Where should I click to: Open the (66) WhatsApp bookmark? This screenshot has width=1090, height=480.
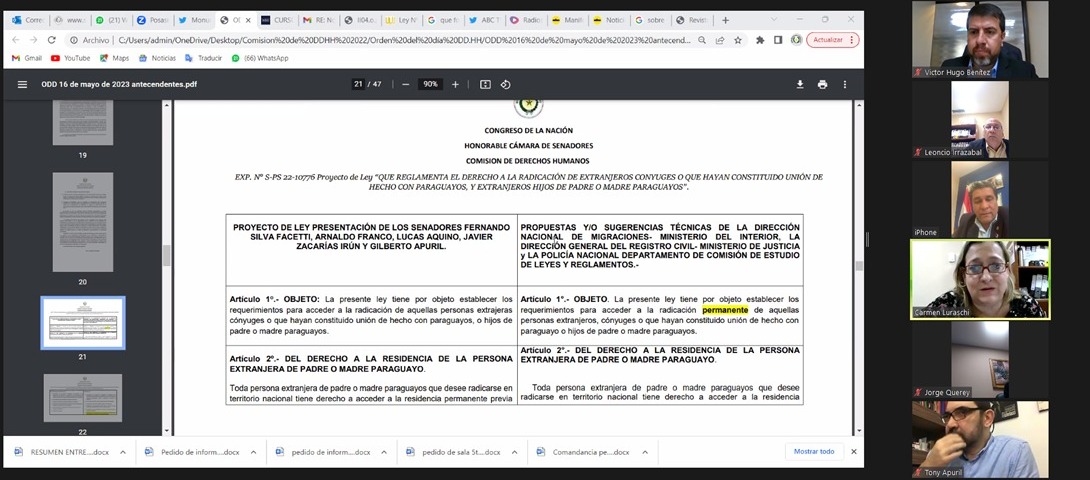[260, 58]
